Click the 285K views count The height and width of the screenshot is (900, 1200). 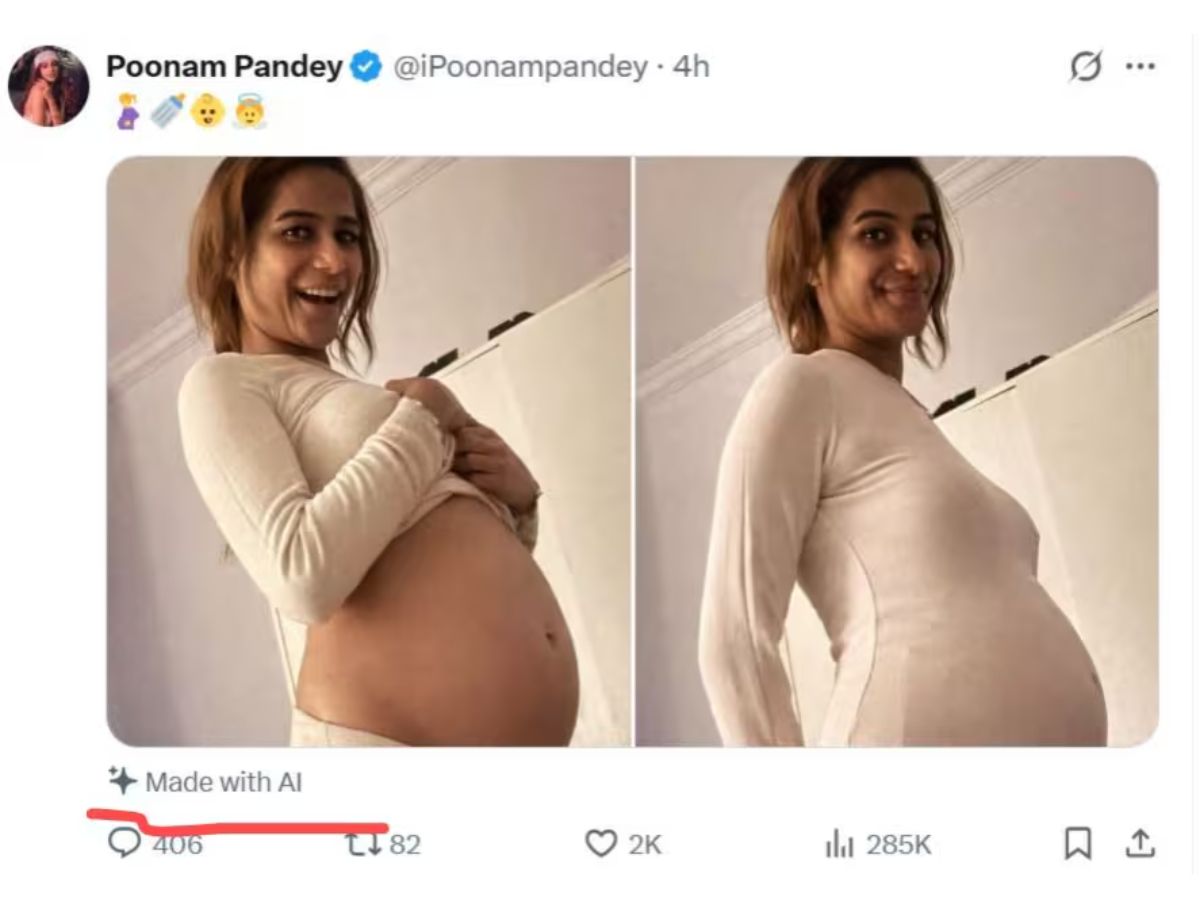pos(898,845)
